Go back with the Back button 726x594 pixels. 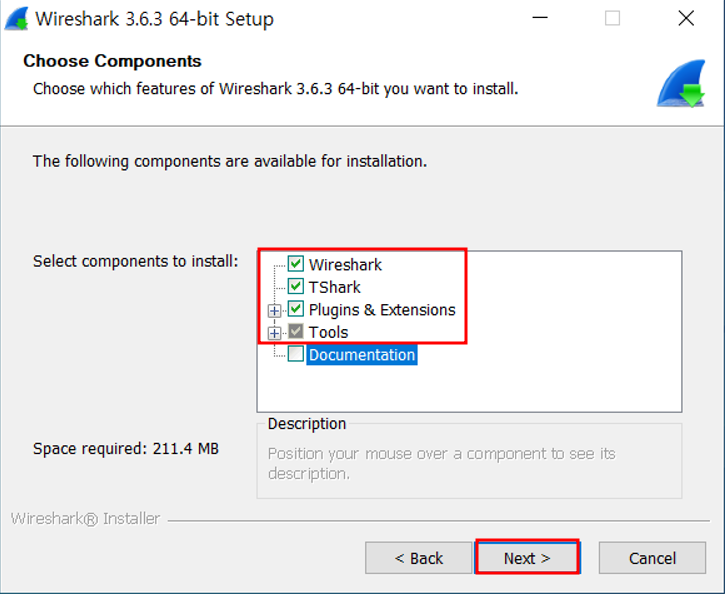tap(419, 558)
